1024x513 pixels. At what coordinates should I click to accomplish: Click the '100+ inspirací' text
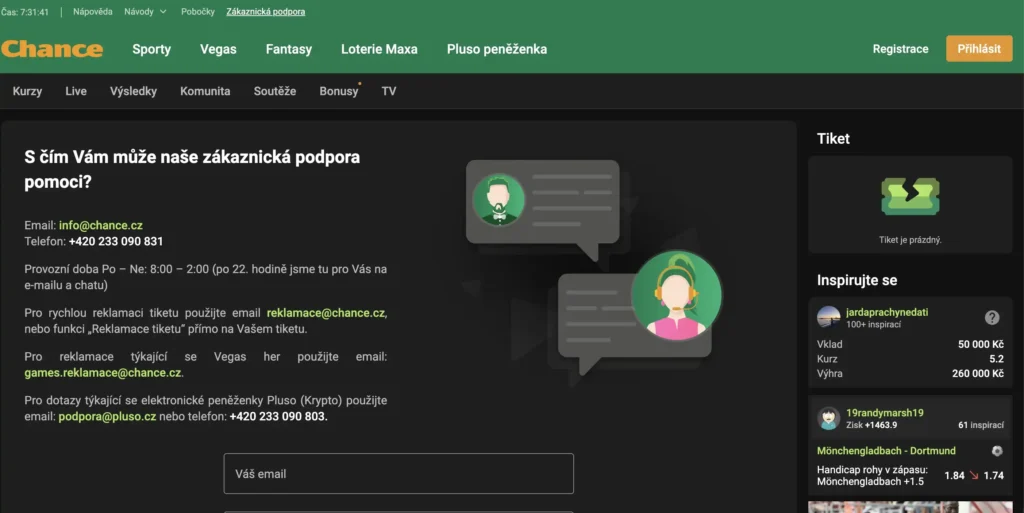[874, 324]
